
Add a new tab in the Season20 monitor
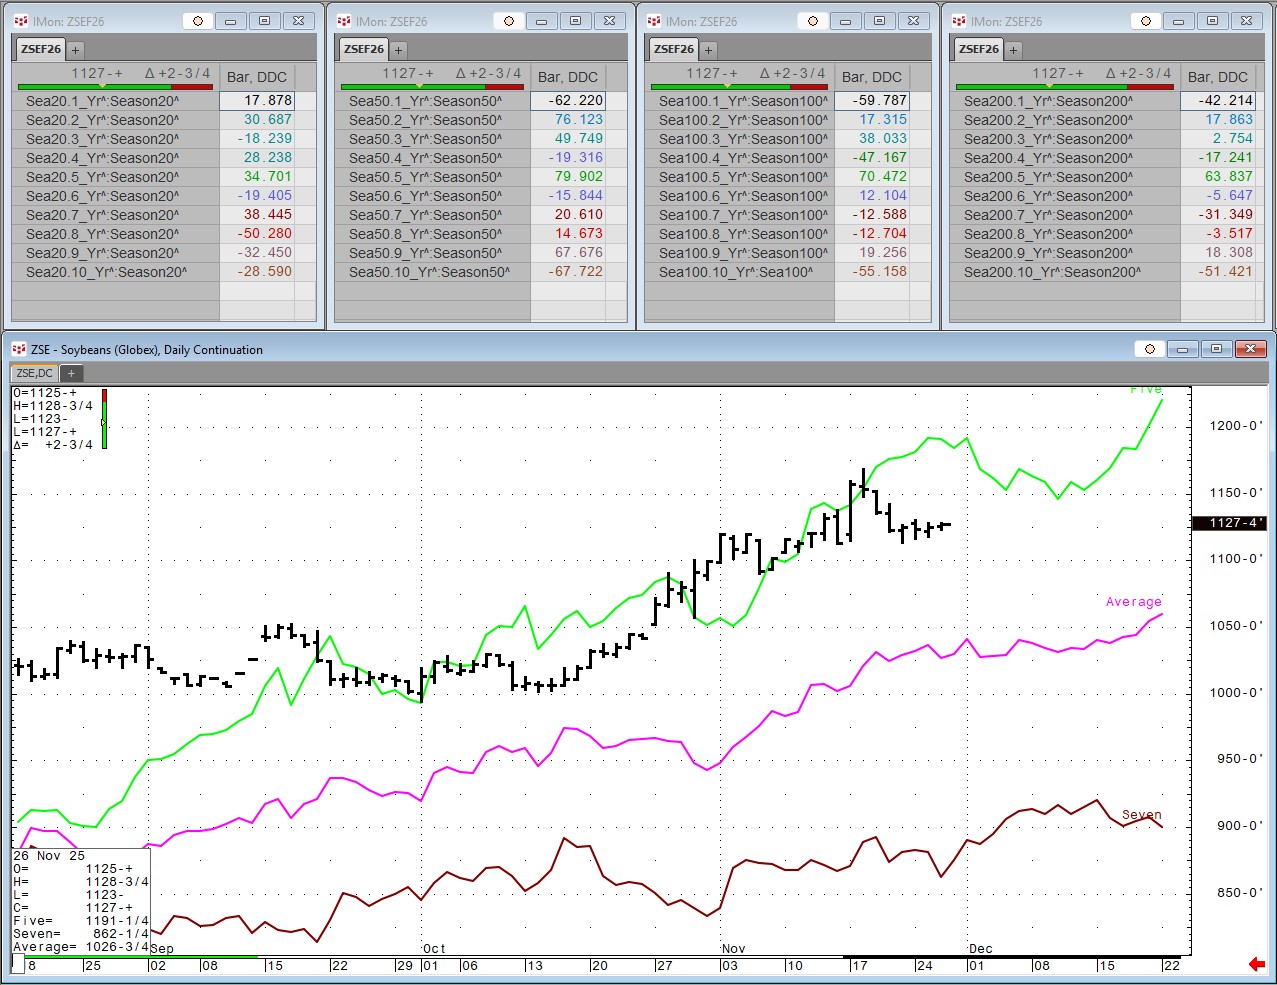pyautogui.click(x=75, y=49)
